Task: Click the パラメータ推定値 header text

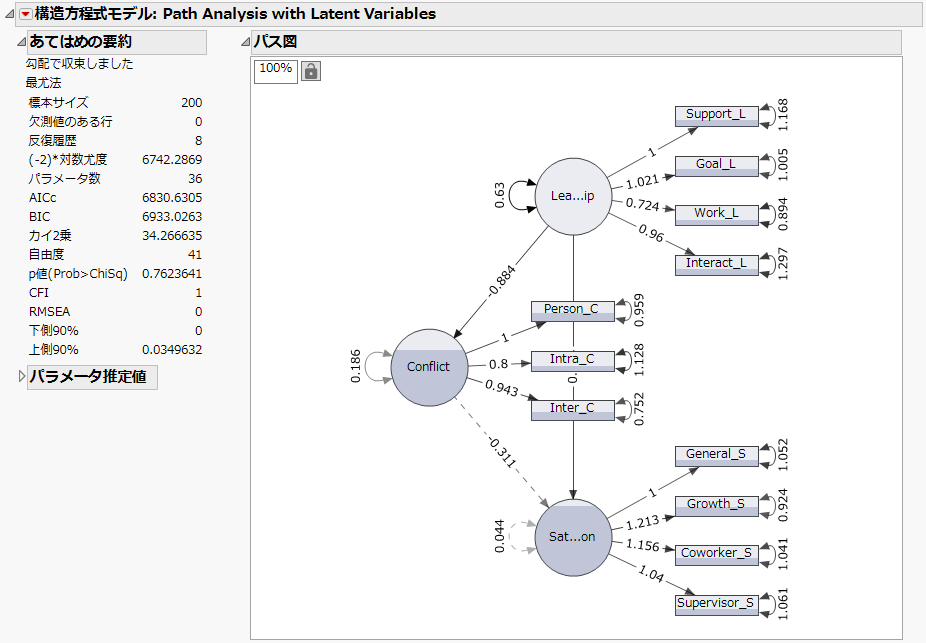Action: tap(88, 376)
